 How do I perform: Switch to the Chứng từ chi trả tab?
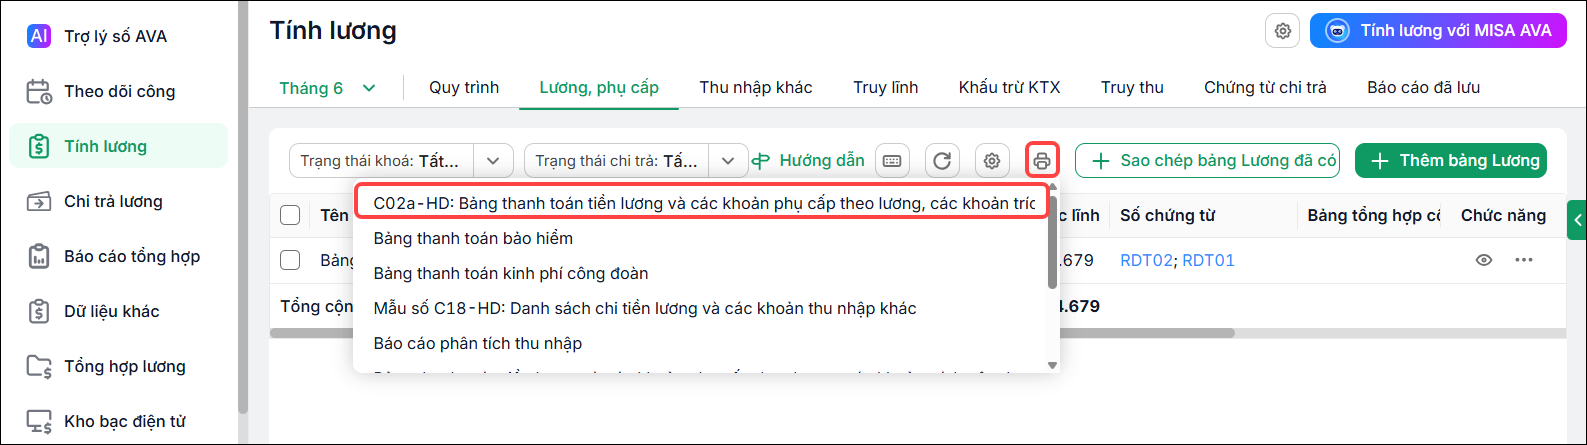click(x=1266, y=88)
